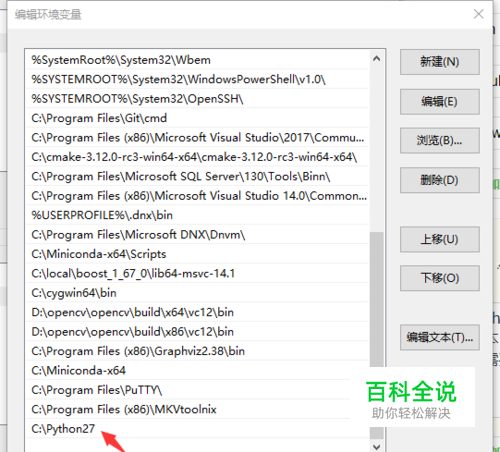
Task: Open 编辑文本(T)... text editor
Action: click(440, 337)
